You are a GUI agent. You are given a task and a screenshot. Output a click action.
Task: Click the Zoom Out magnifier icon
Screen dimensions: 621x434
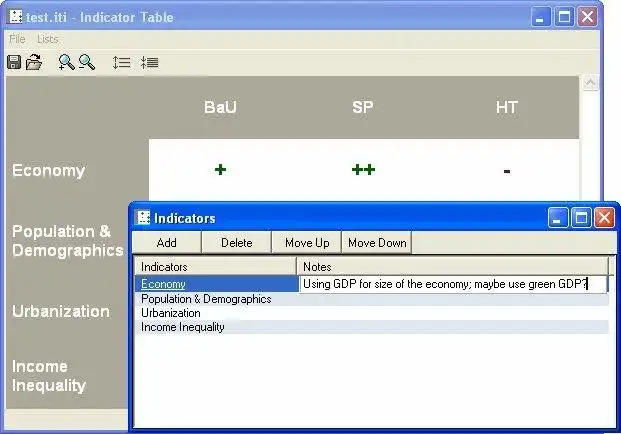pyautogui.click(x=87, y=62)
